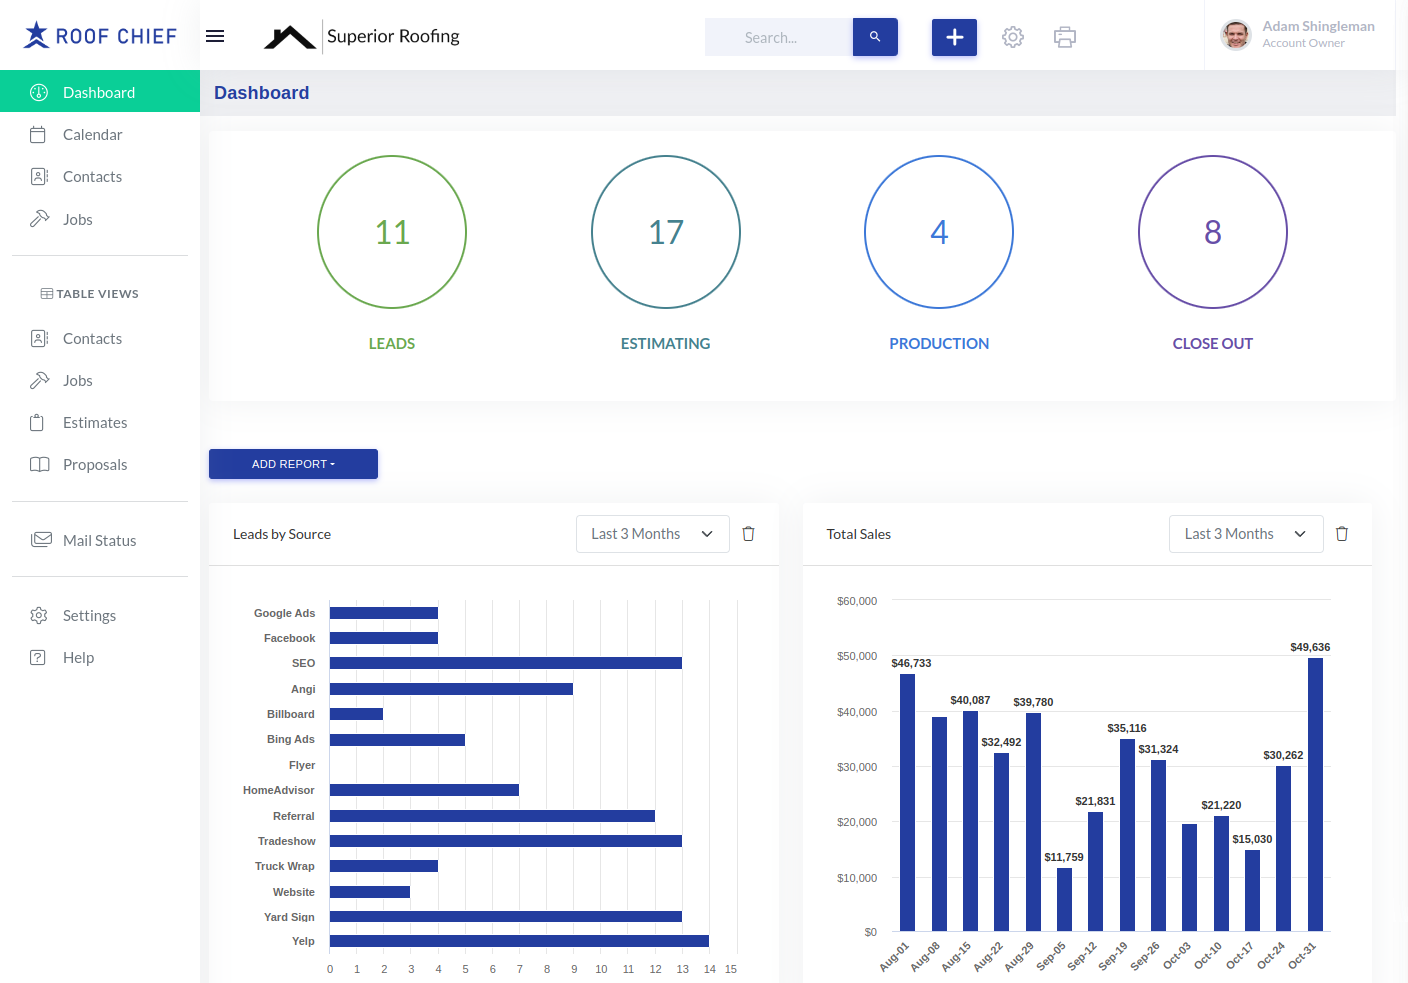Image resolution: width=1408 pixels, height=983 pixels.
Task: Click the HomeAdvisor label in chart
Action: (279, 790)
